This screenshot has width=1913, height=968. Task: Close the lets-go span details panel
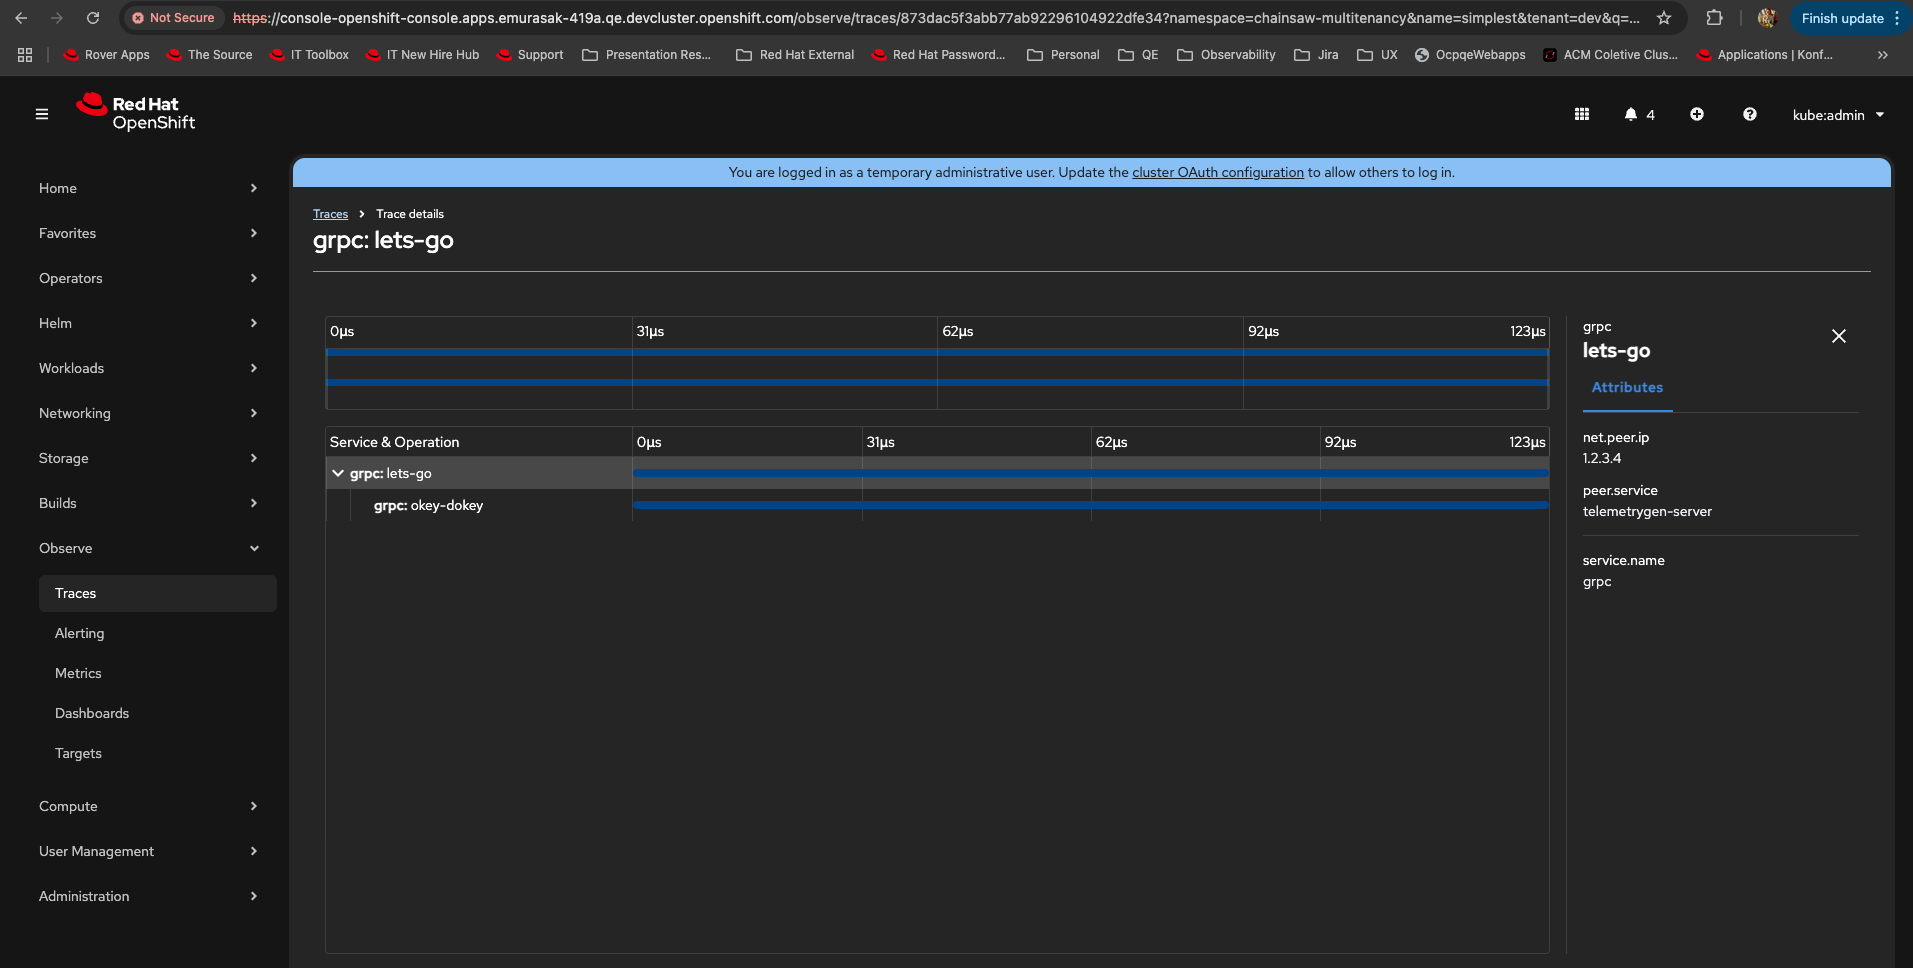(x=1838, y=336)
